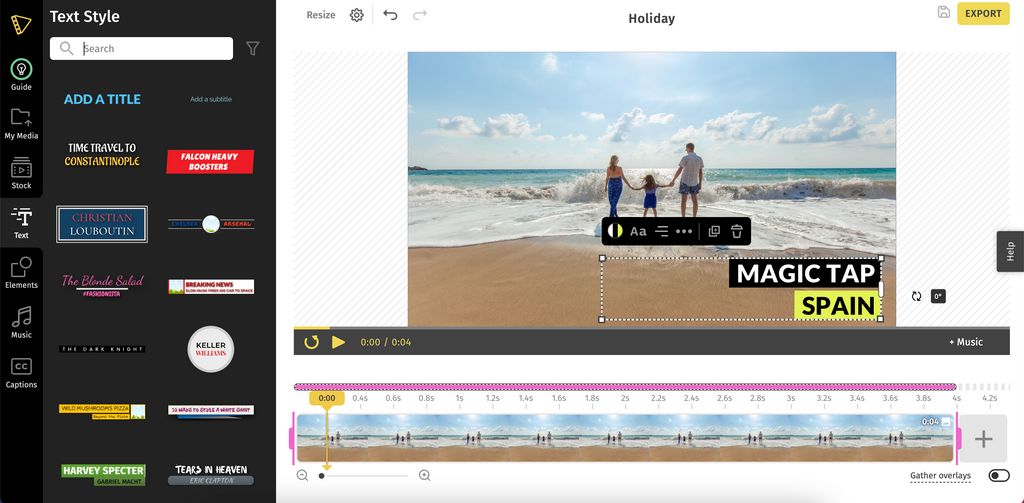Click the 2s mark on timeline ruler
Screen dimensions: 1024x503
click(625, 398)
